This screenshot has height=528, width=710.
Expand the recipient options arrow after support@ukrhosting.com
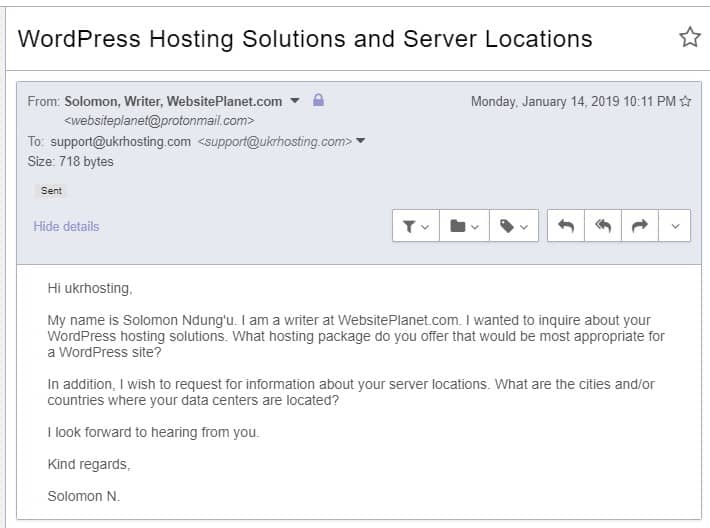tap(360, 141)
